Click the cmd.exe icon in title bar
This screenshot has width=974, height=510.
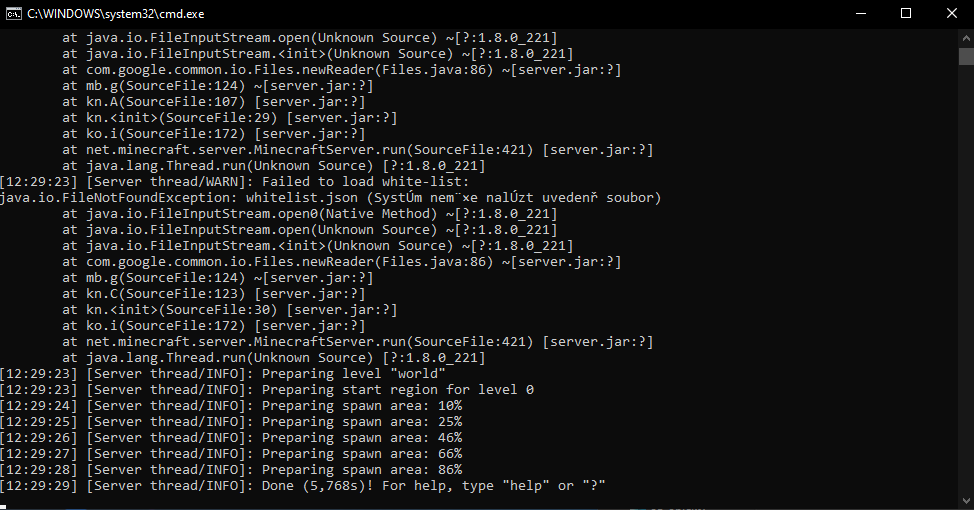(x=14, y=13)
